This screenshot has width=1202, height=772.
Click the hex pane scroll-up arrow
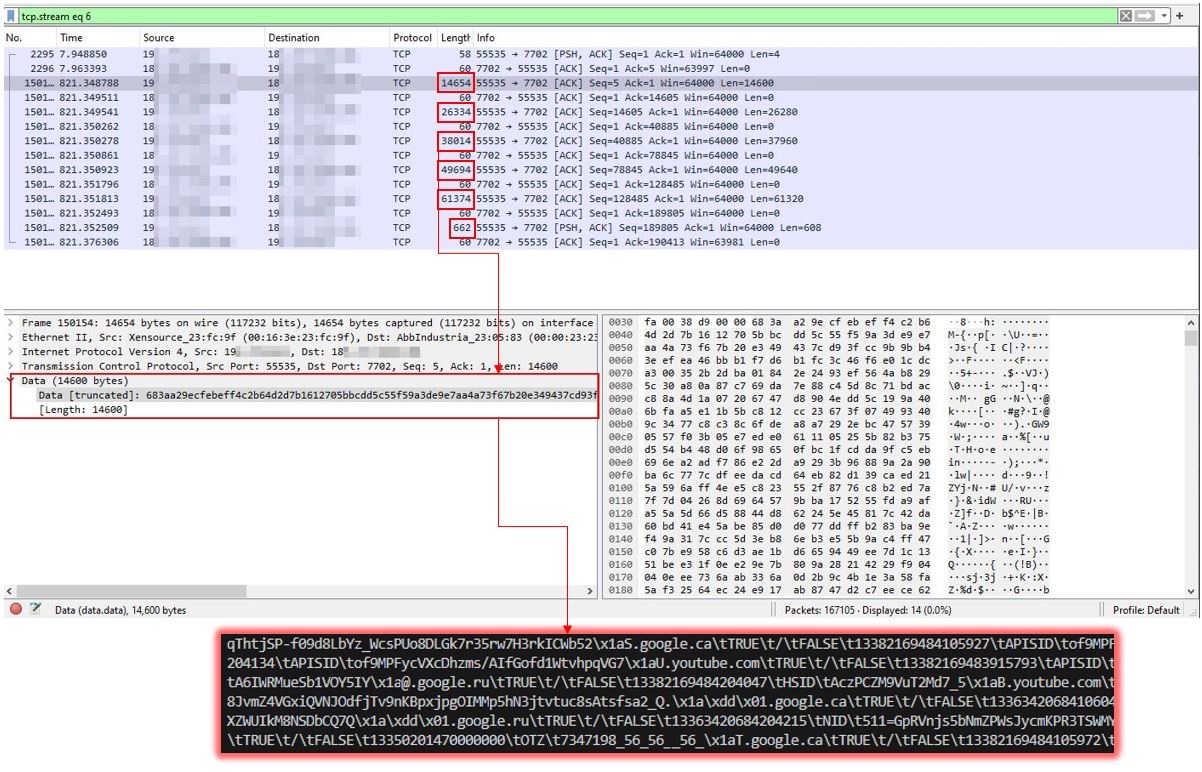(1191, 323)
